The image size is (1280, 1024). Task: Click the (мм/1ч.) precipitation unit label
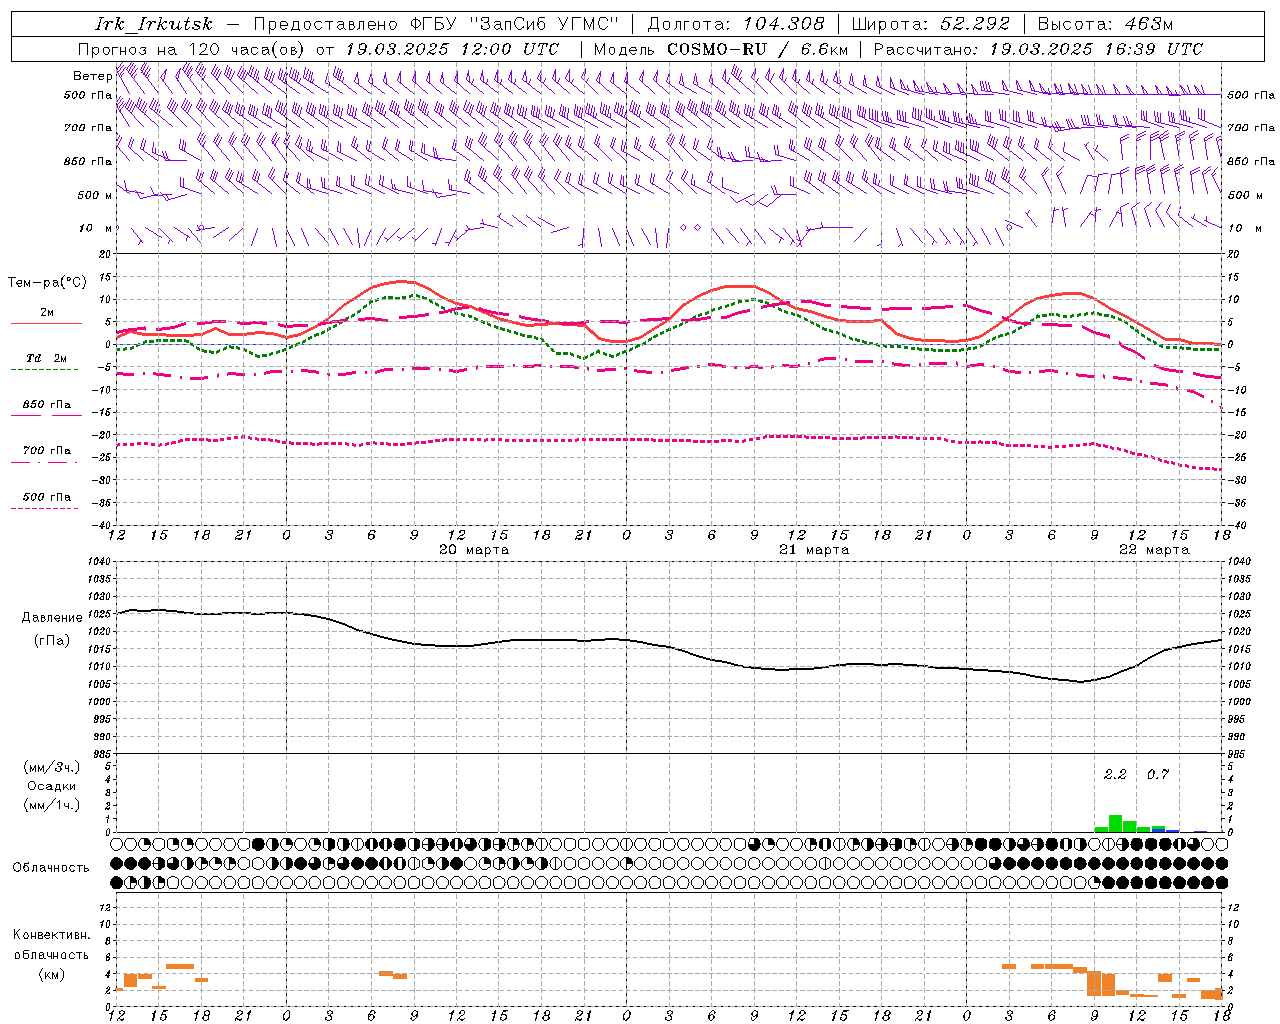coord(52,805)
